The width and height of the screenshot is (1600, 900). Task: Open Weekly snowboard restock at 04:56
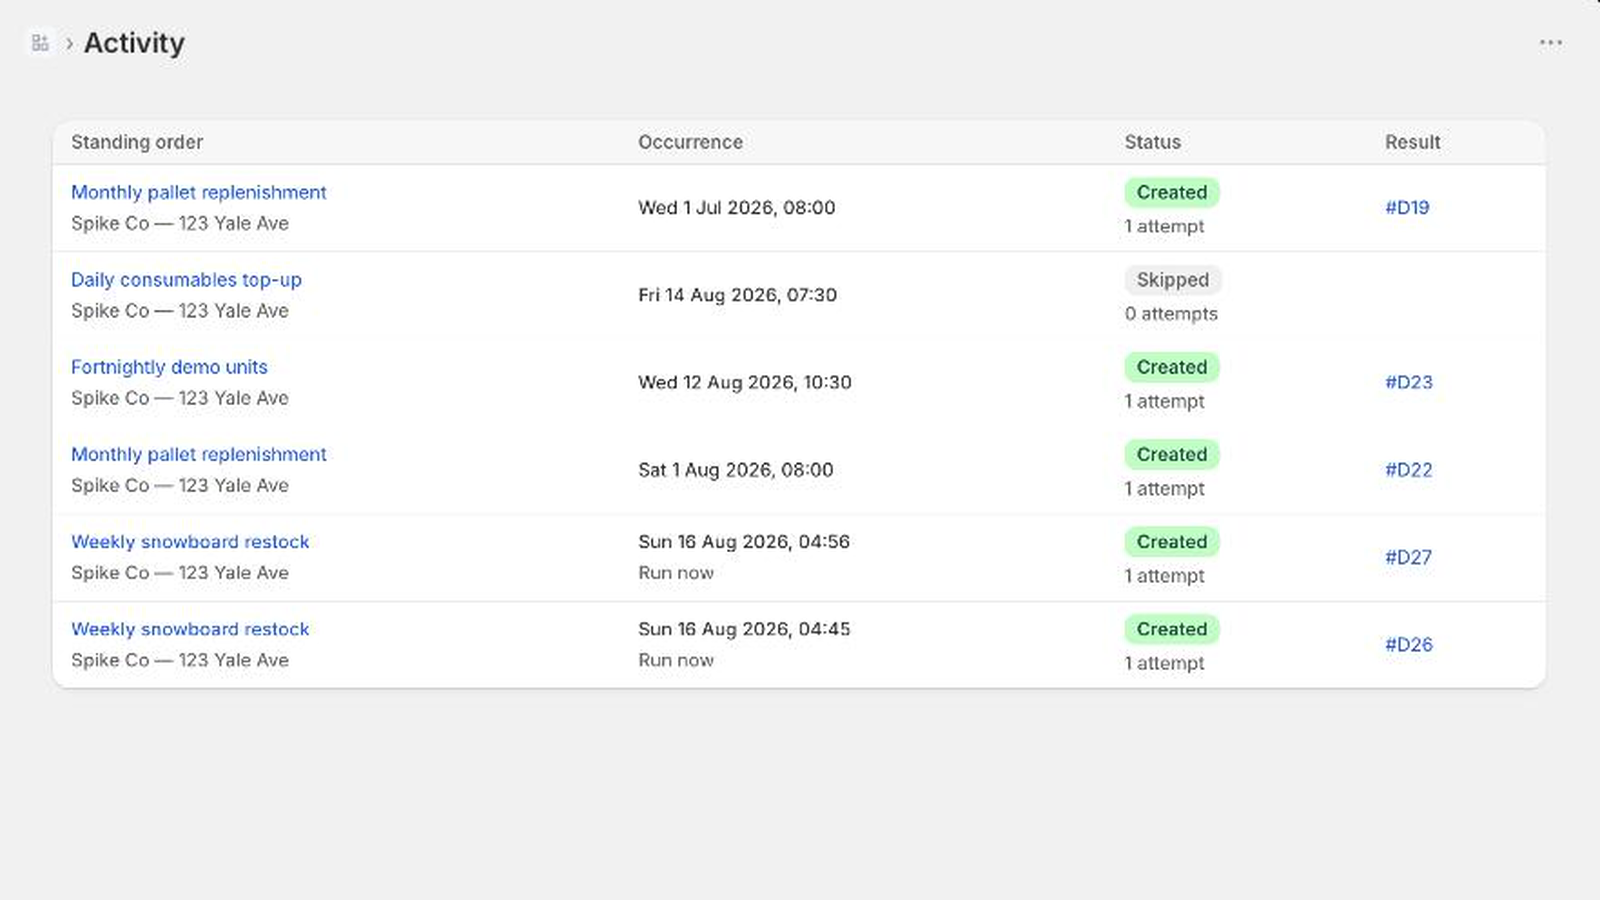point(190,542)
